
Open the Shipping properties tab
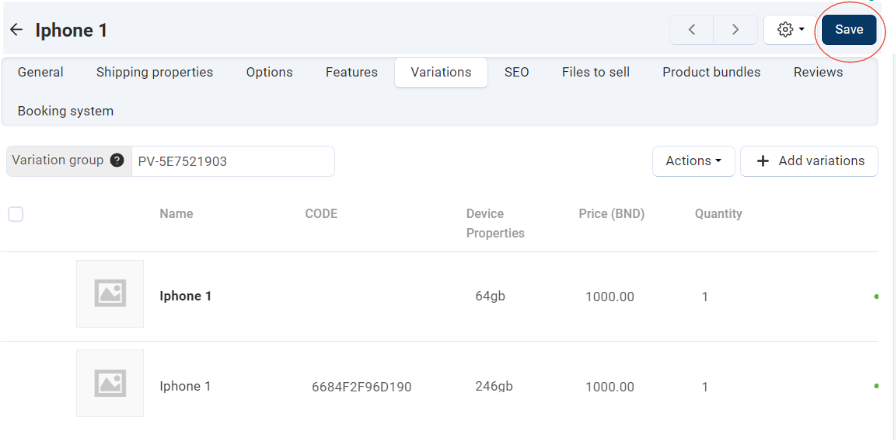[154, 72]
